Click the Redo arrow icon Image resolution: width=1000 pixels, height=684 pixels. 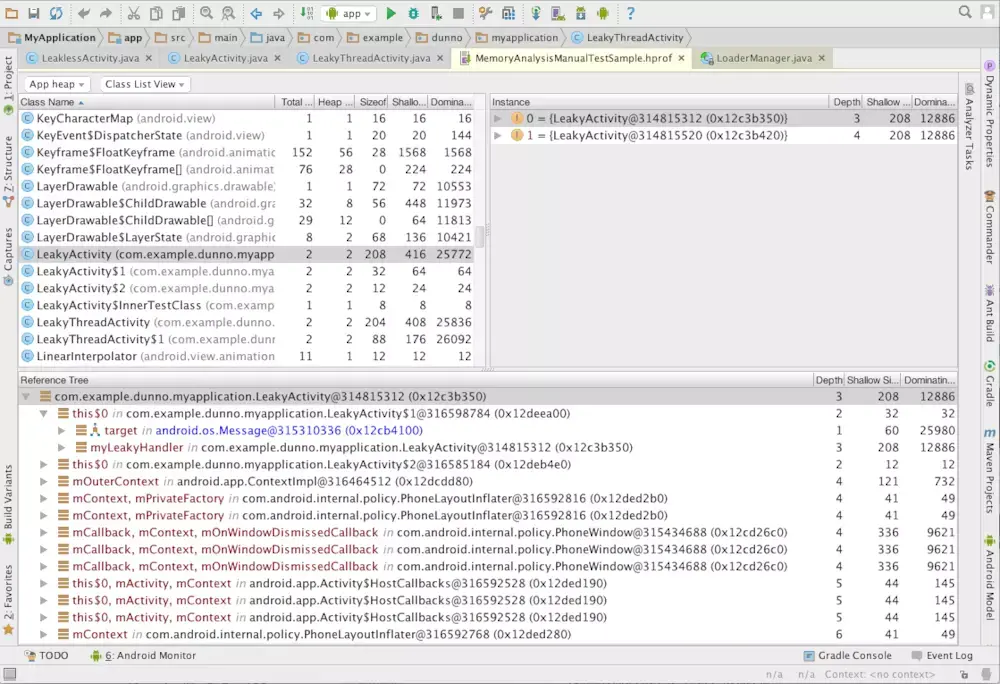(106, 13)
